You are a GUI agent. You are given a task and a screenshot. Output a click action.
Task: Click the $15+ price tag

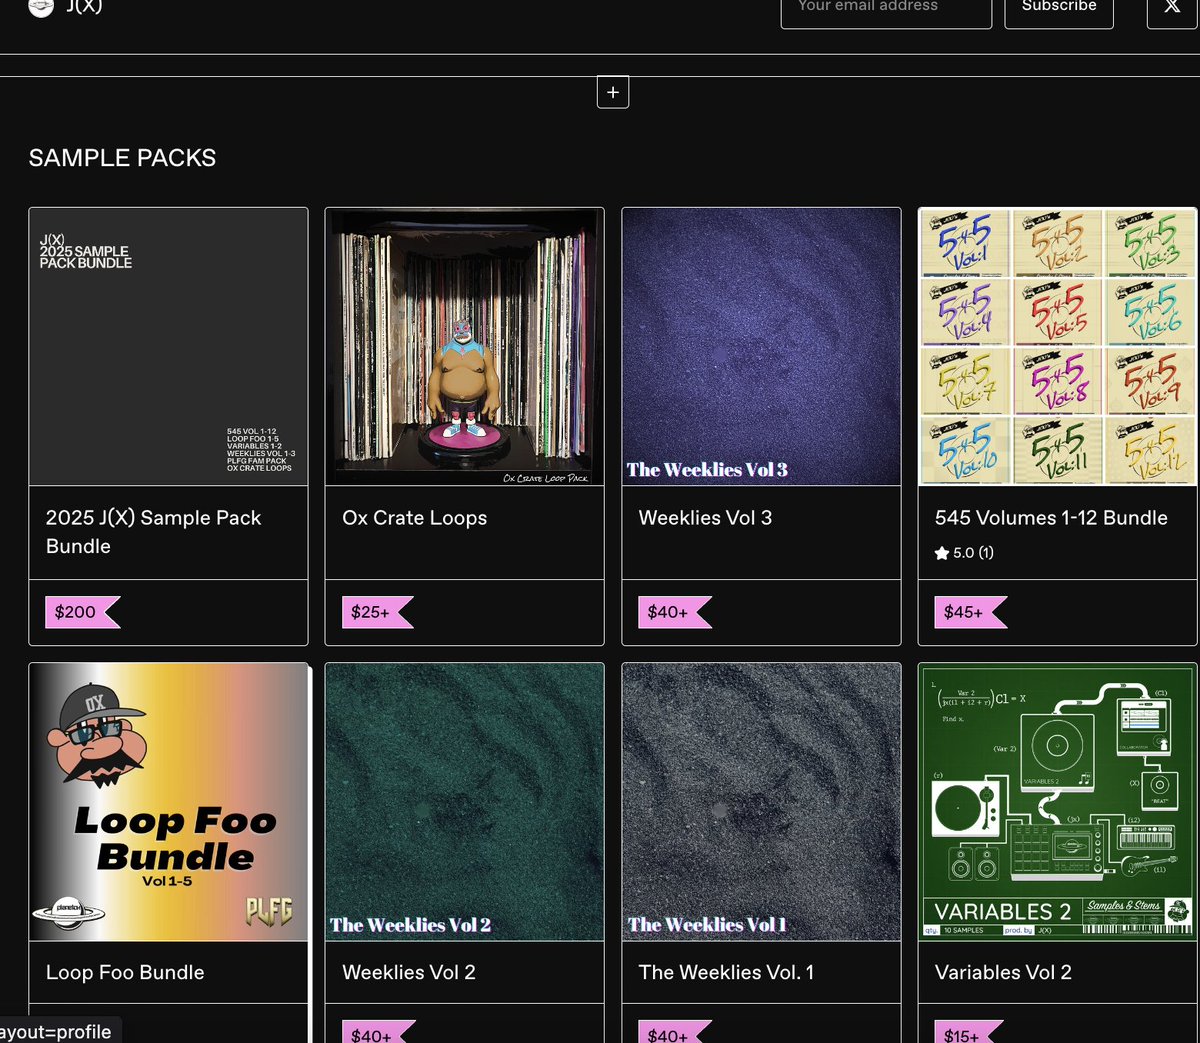(x=969, y=1033)
